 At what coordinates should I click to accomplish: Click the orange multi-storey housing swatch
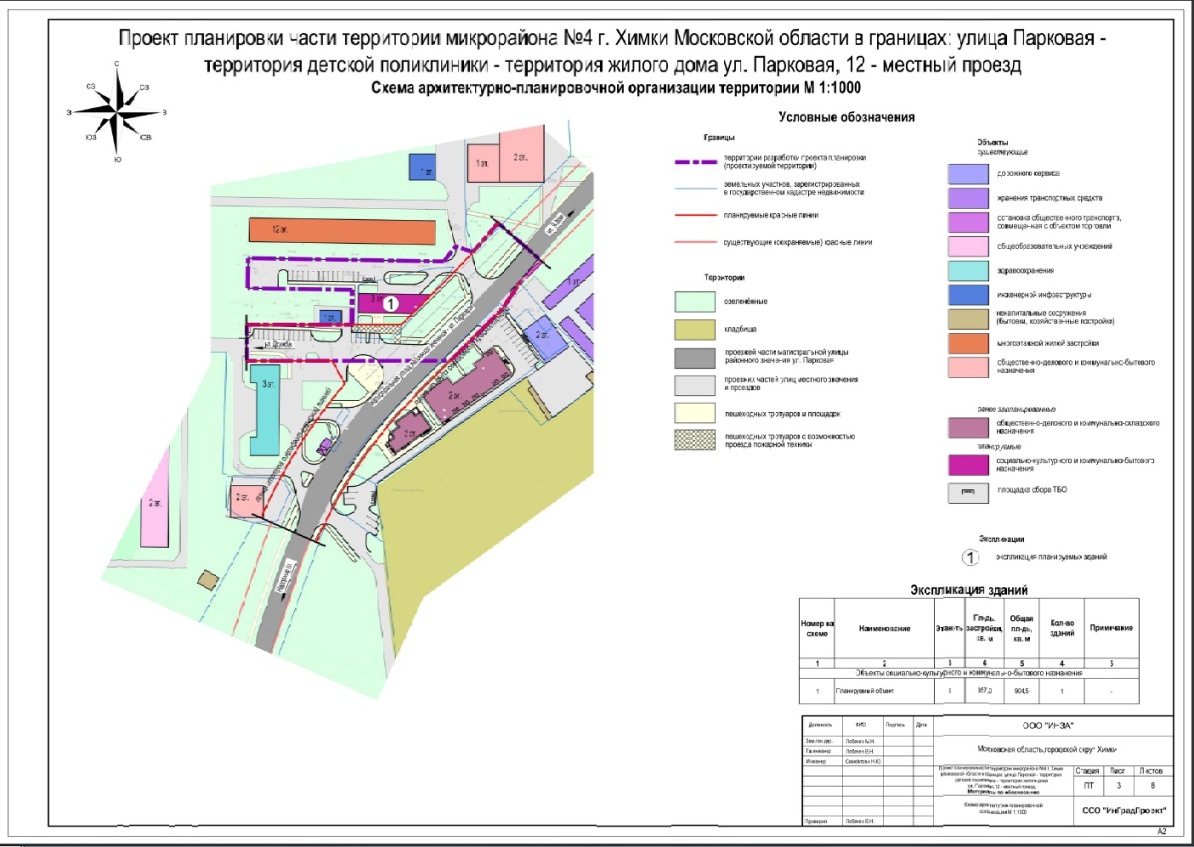pos(969,343)
